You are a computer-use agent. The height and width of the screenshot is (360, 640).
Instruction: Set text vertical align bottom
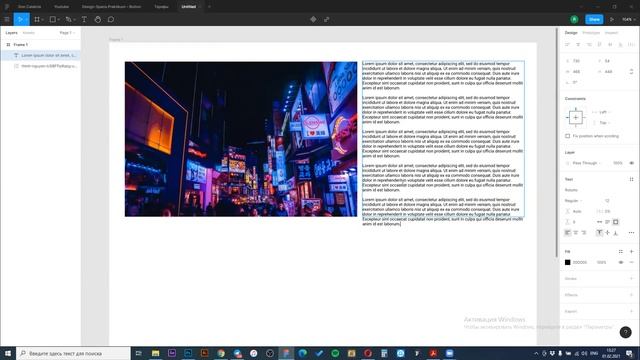point(616,233)
